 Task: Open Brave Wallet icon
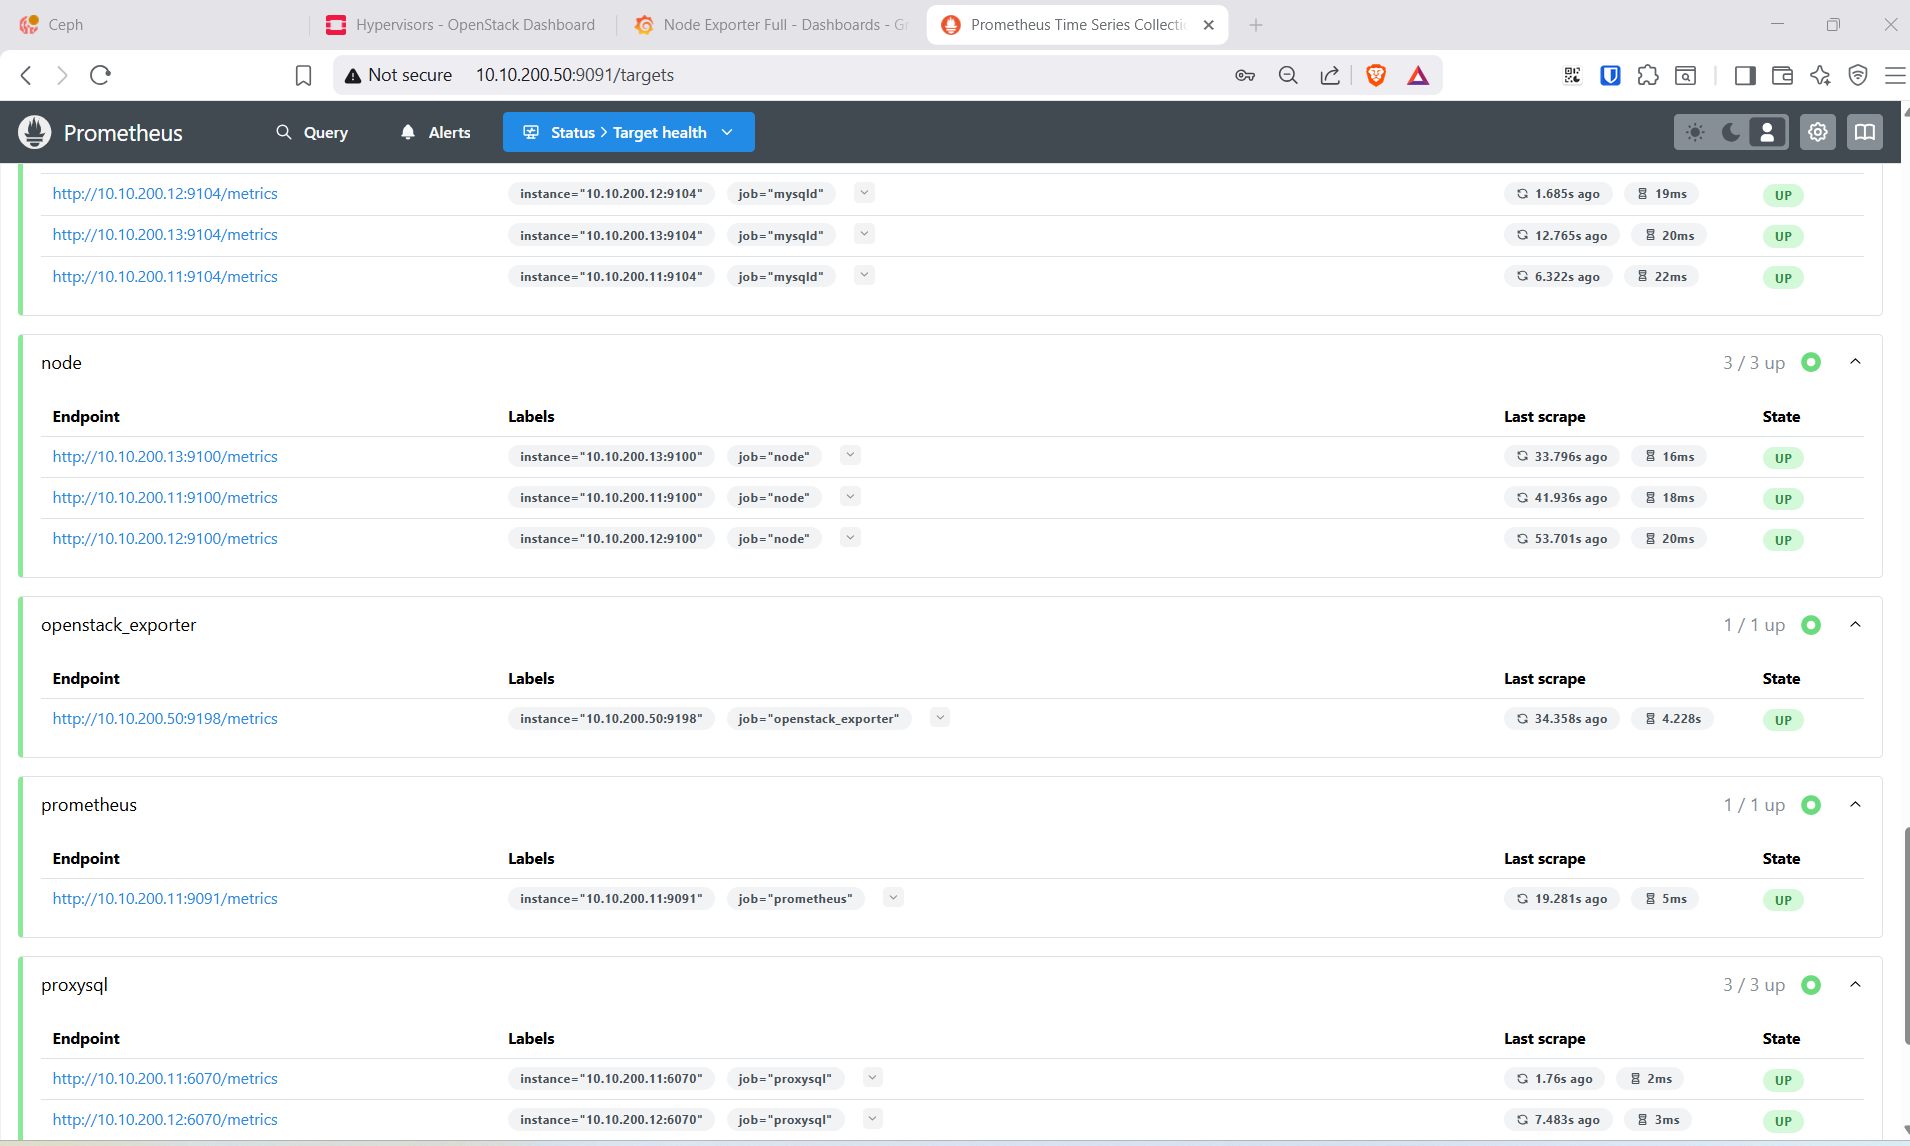(1782, 75)
